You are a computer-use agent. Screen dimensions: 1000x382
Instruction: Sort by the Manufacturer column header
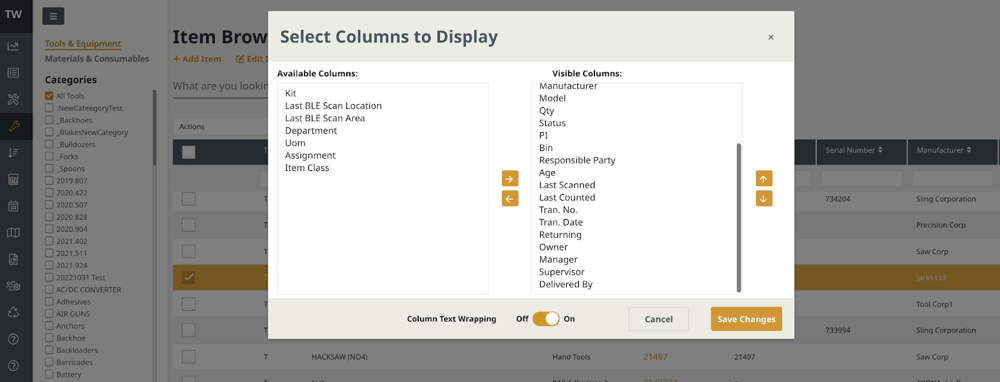(944, 151)
